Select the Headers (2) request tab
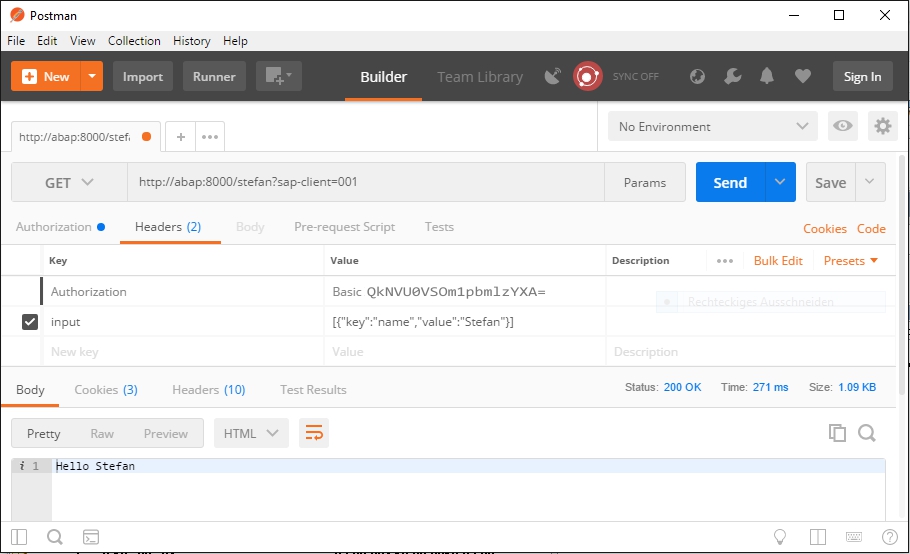The width and height of the screenshot is (910, 554). pos(168,227)
